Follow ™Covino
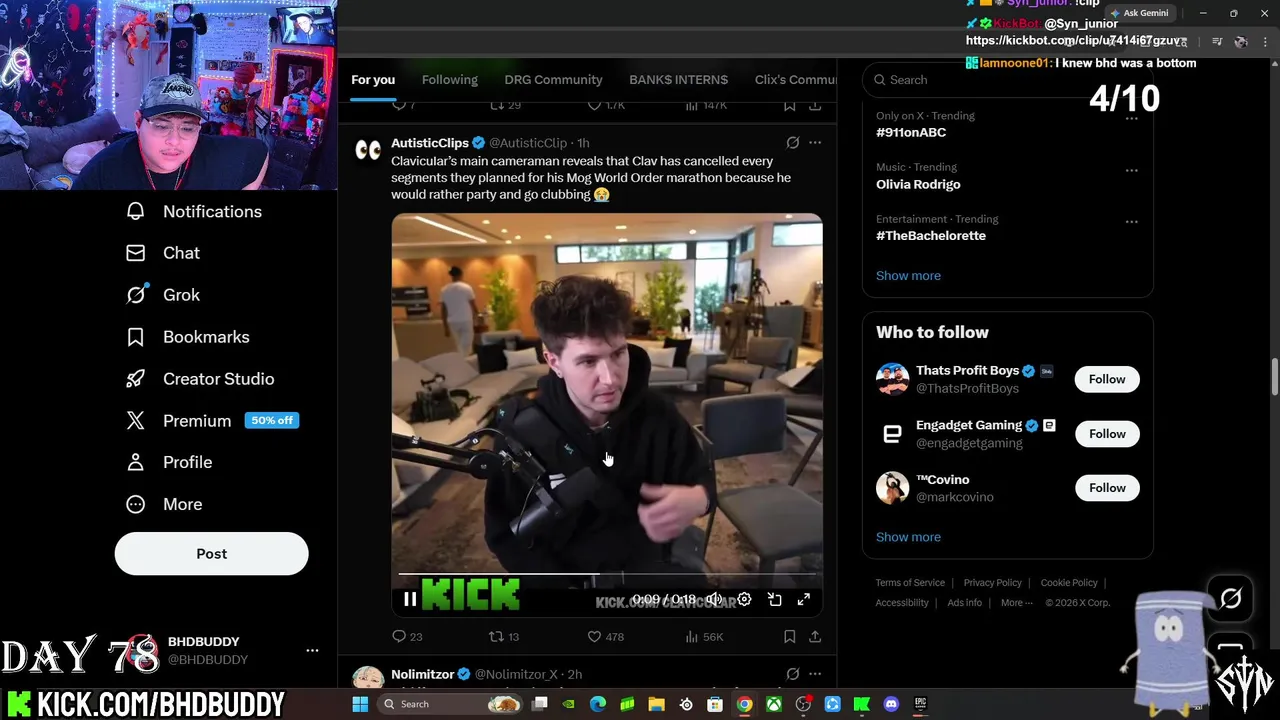The height and width of the screenshot is (720, 1280). tap(1107, 488)
